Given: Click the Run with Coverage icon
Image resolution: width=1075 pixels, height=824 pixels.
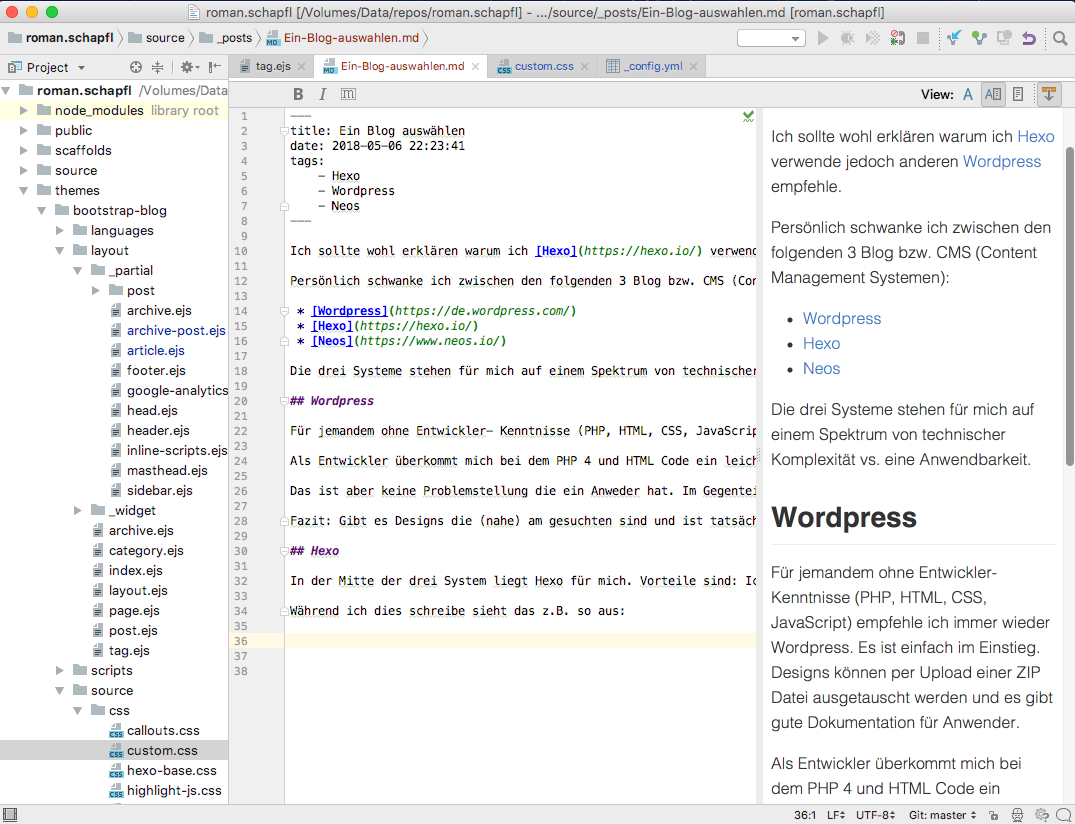Looking at the screenshot, I should click(x=872, y=38).
